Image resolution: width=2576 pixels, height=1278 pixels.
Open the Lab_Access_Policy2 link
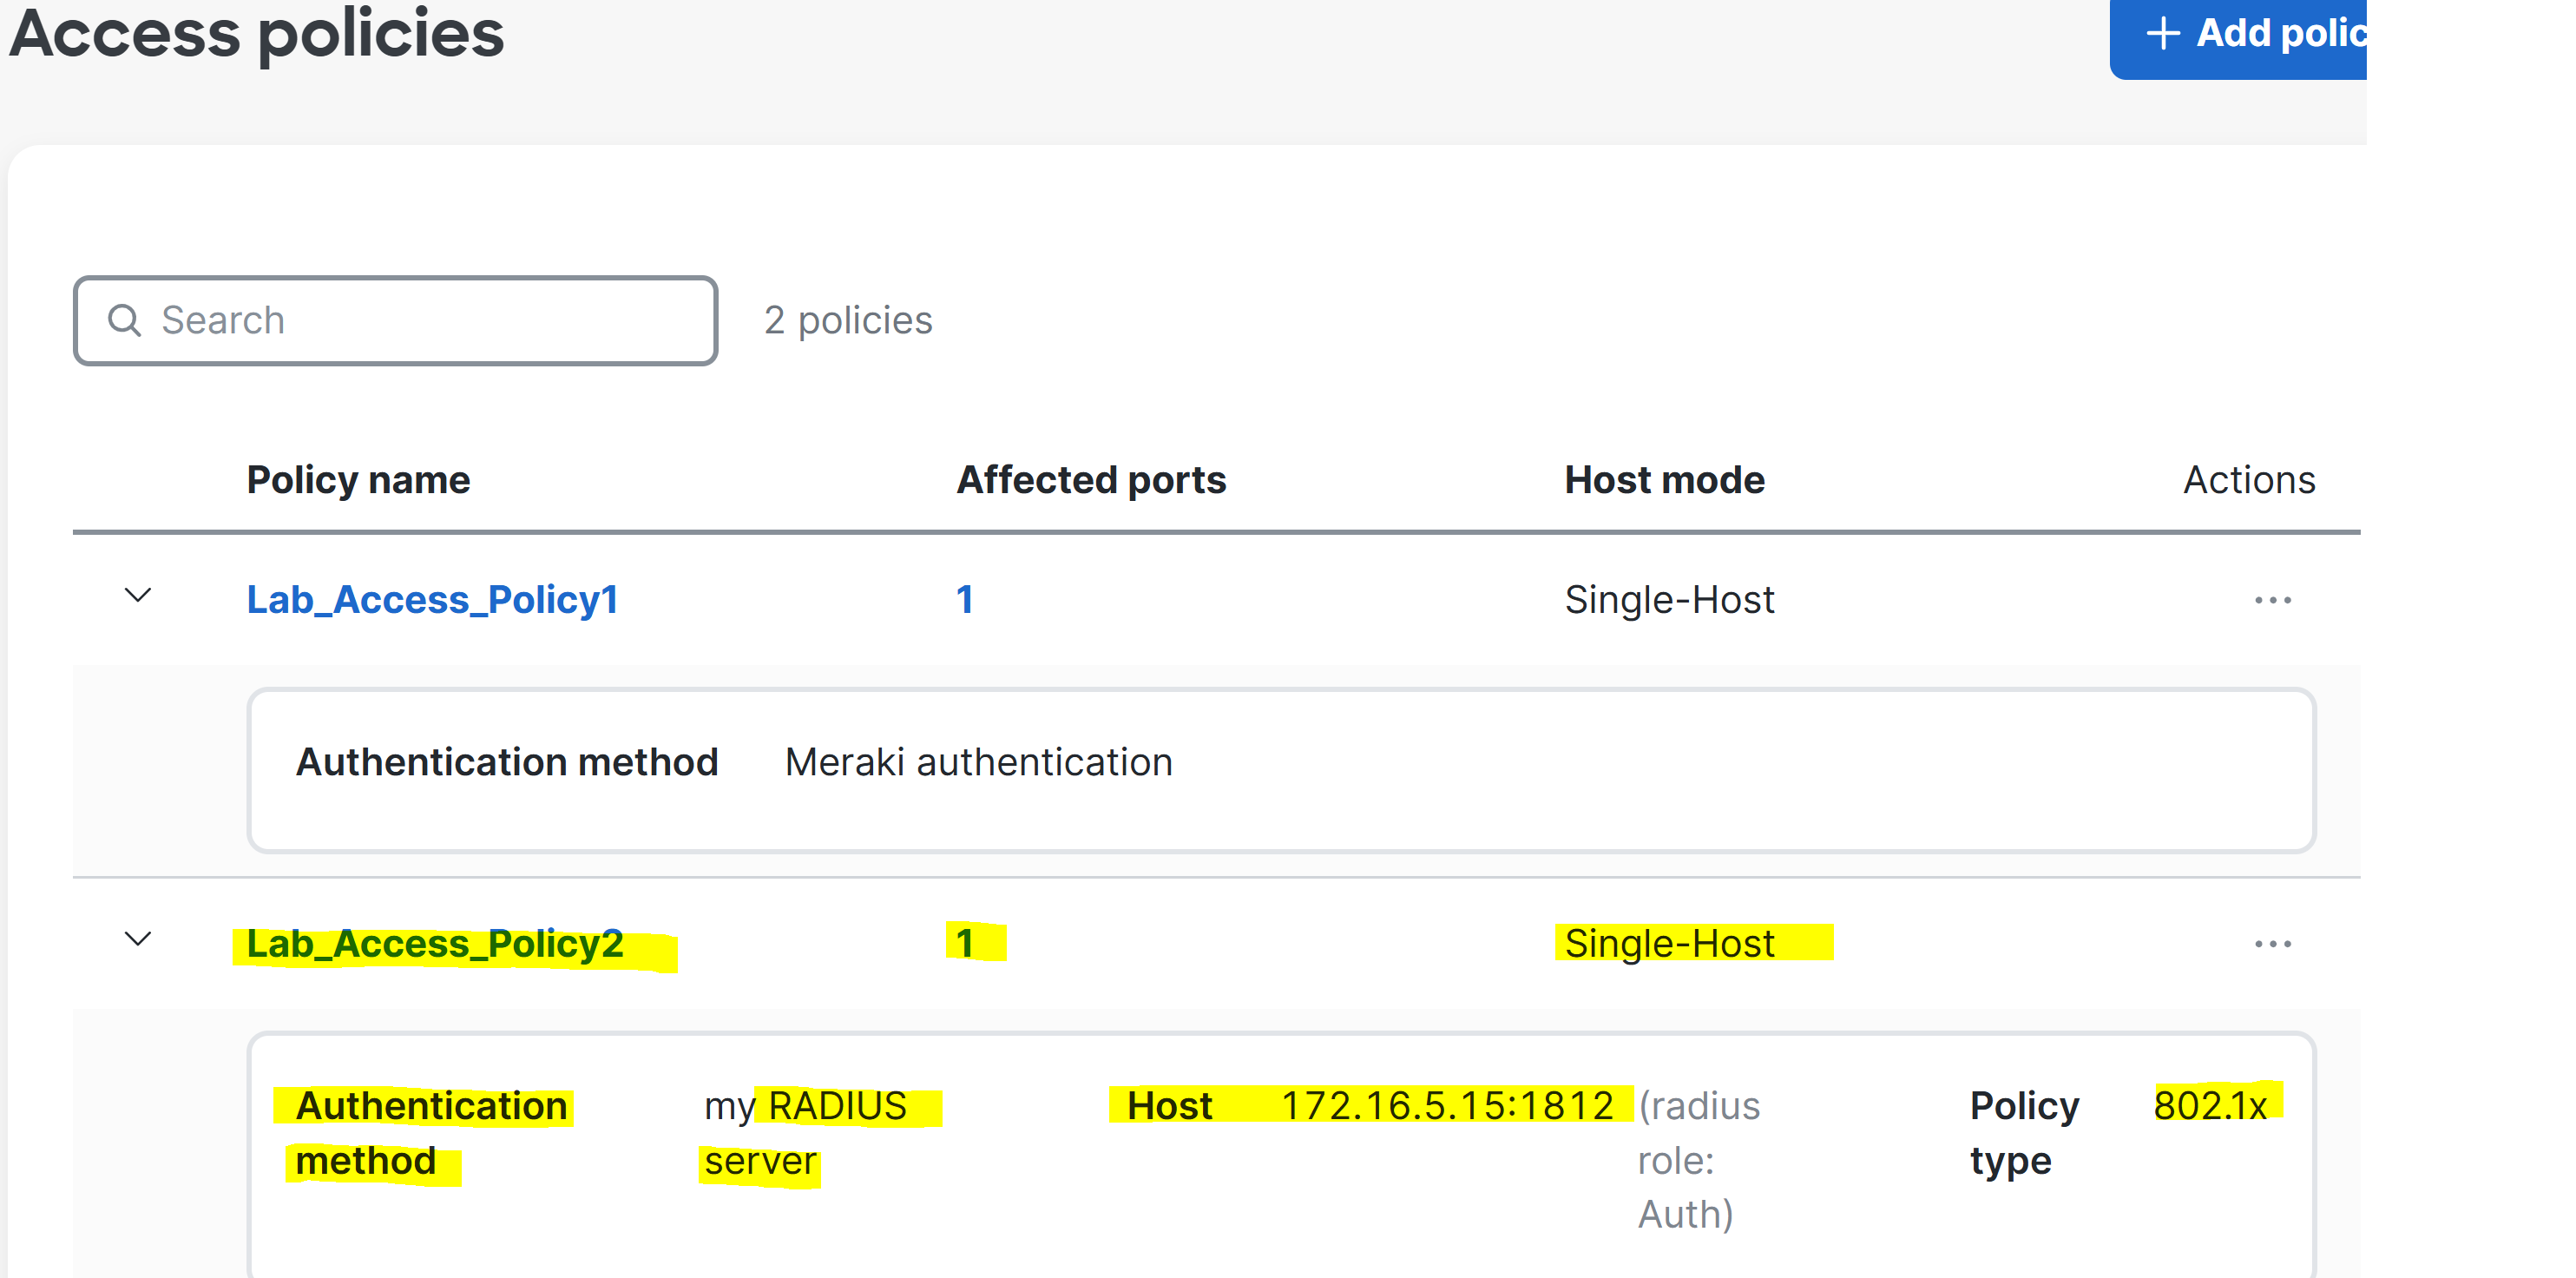(435, 944)
